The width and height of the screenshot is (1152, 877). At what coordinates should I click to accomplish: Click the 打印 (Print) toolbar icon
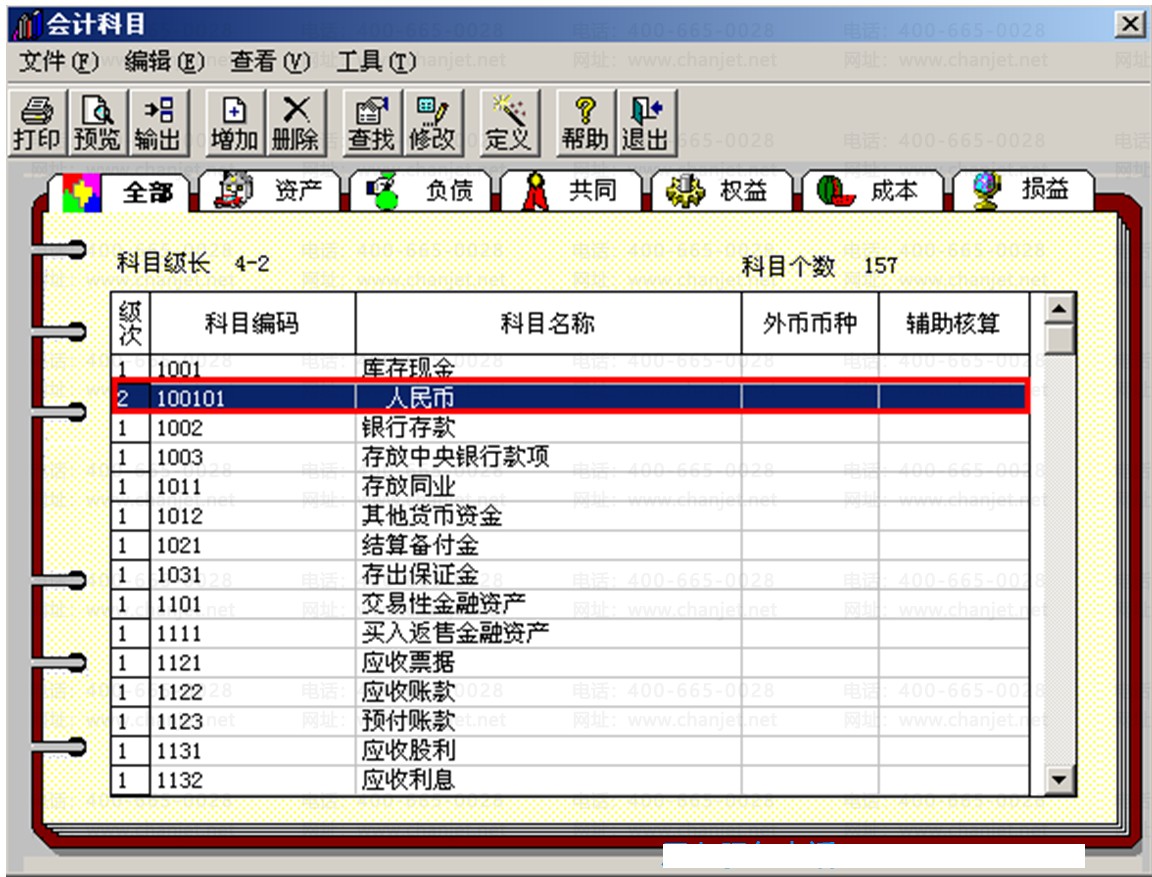tap(37, 124)
